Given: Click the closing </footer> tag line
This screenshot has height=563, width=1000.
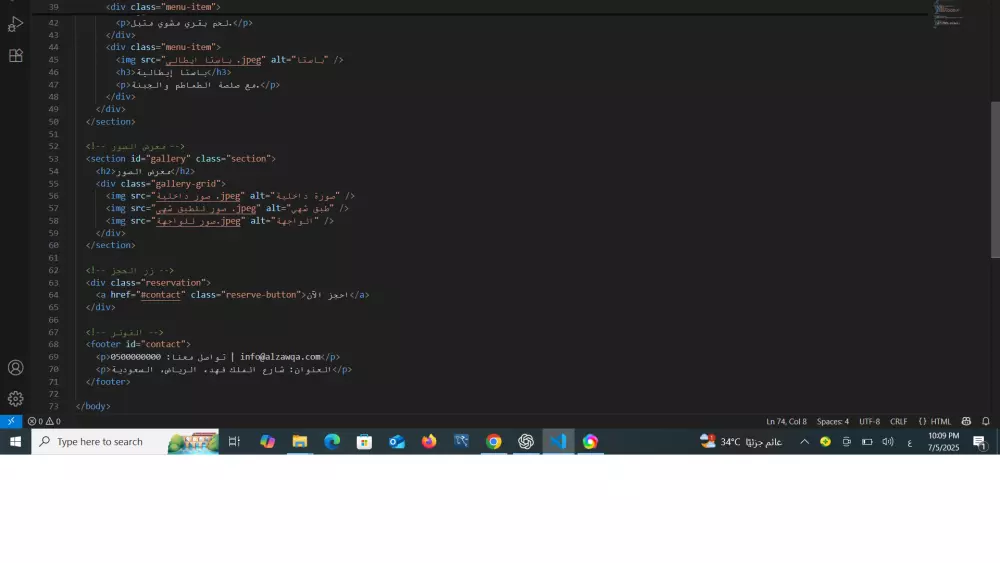Looking at the screenshot, I should click(108, 382).
